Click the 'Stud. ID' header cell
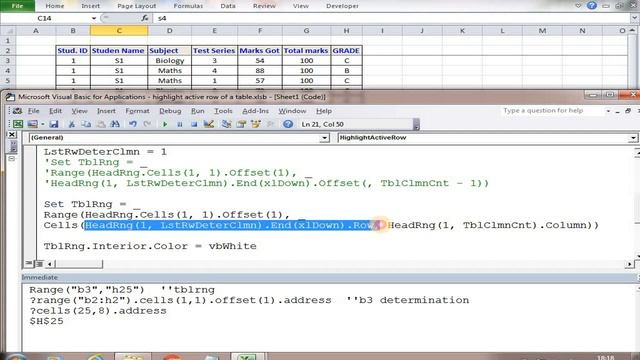This screenshot has height=360, width=640. (x=73, y=51)
